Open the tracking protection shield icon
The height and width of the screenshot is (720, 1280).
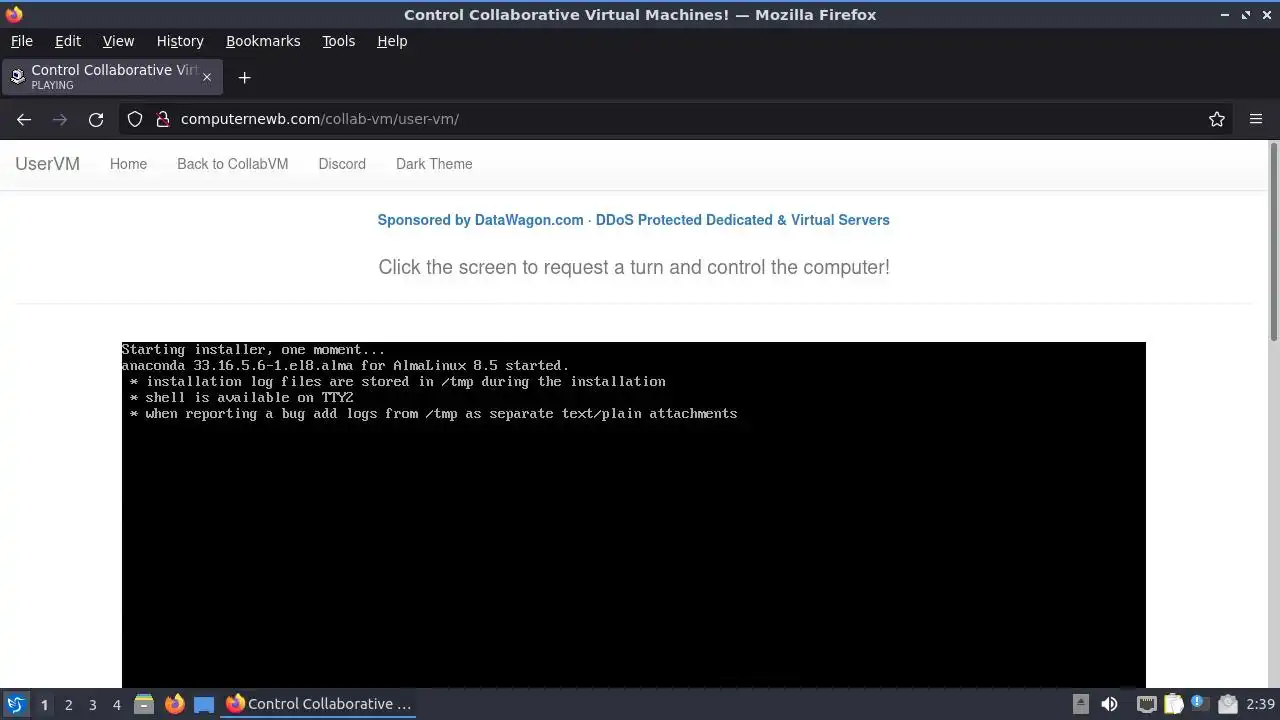point(135,119)
